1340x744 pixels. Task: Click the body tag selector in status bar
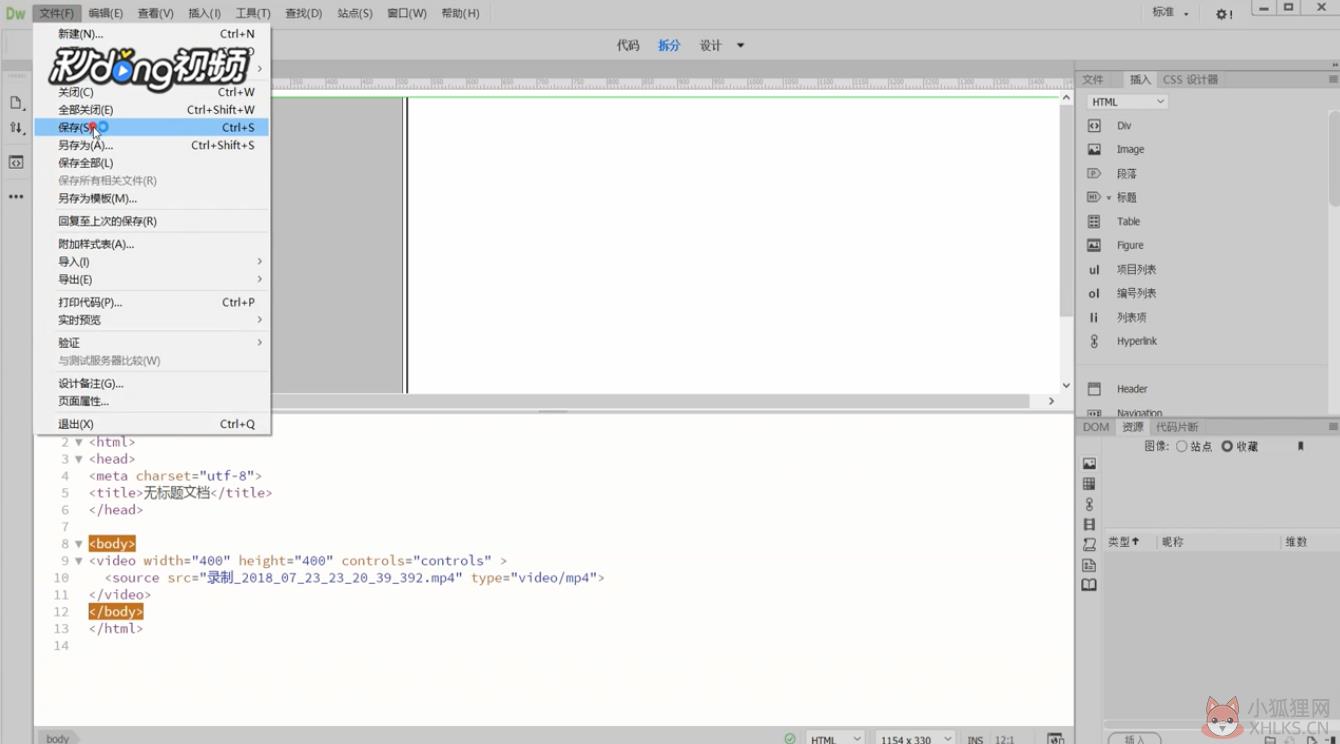click(x=58, y=738)
